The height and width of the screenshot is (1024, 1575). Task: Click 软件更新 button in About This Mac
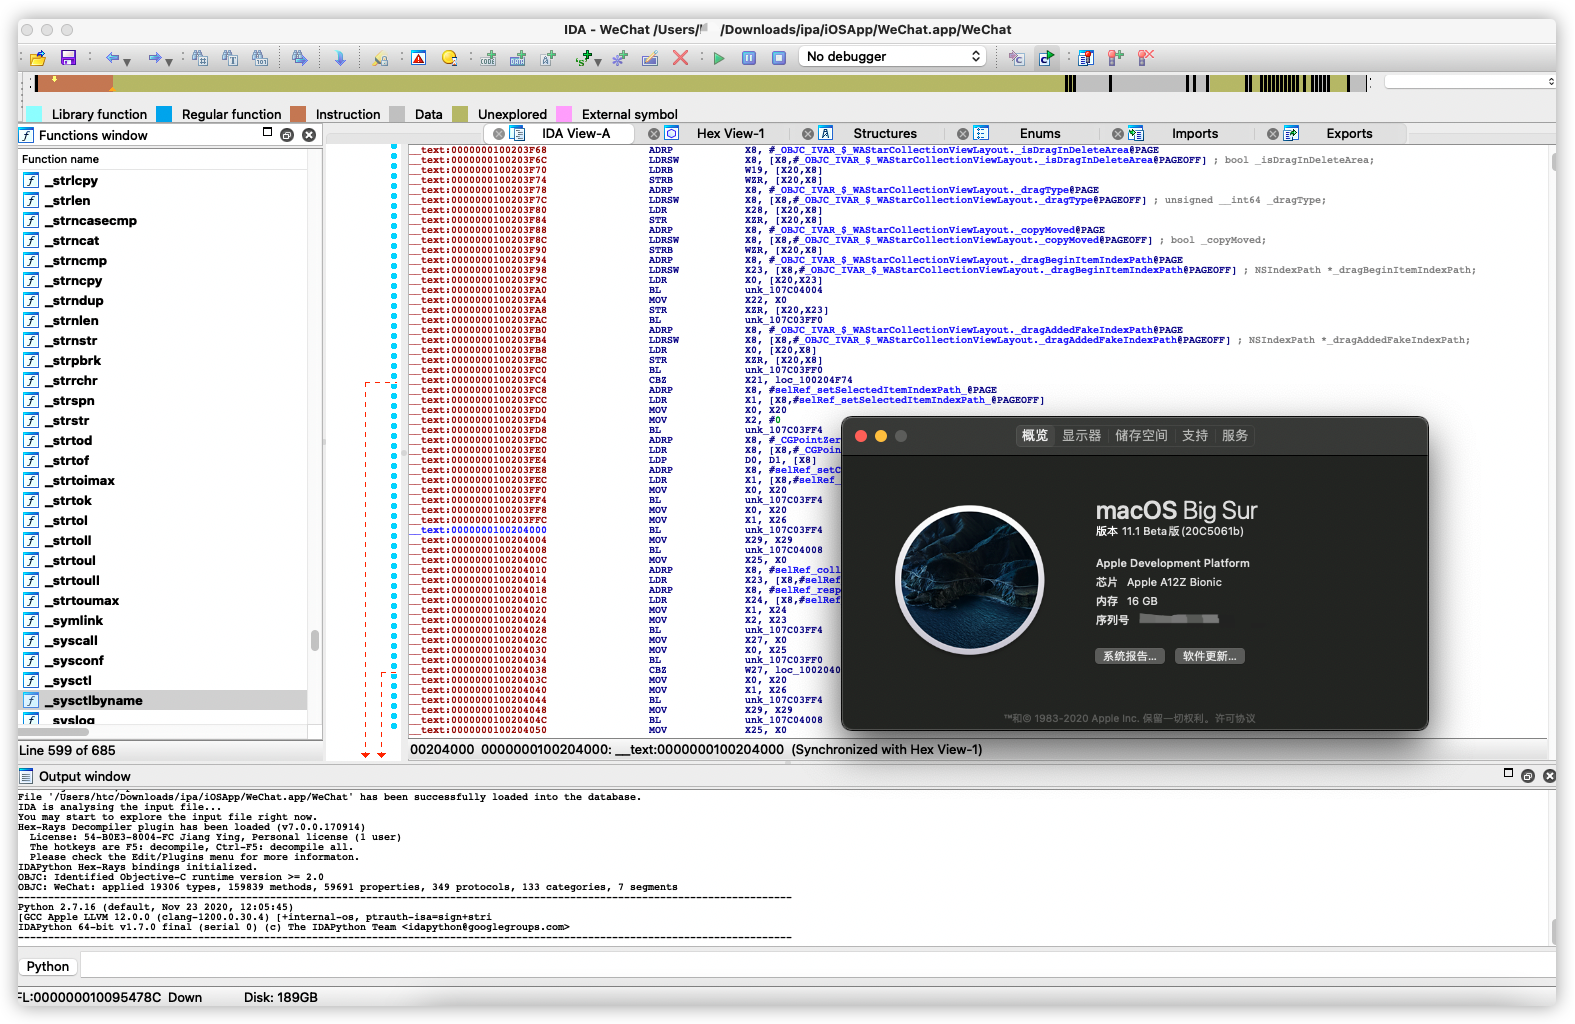pyautogui.click(x=1210, y=657)
